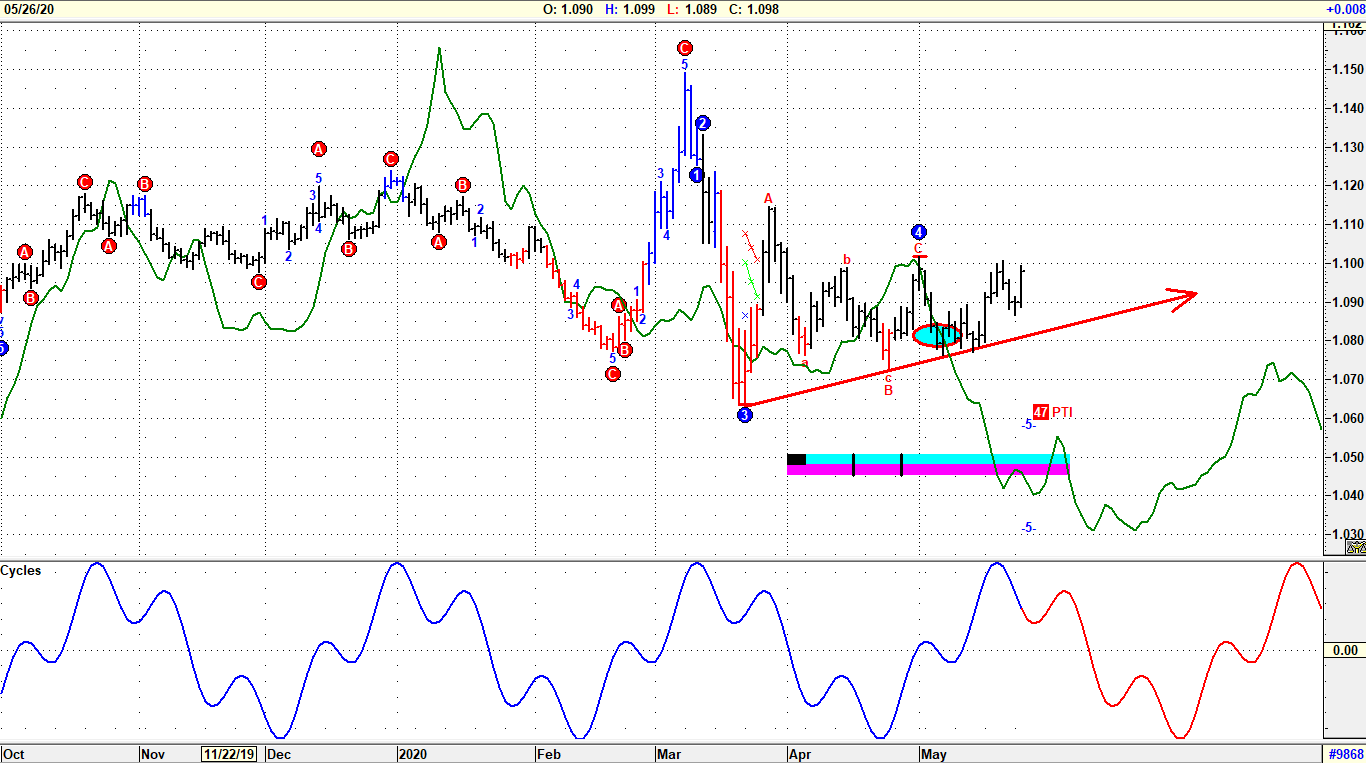Select the blue circled 4 wave marker
Viewport: 1366px width, 763px height.
(919, 232)
